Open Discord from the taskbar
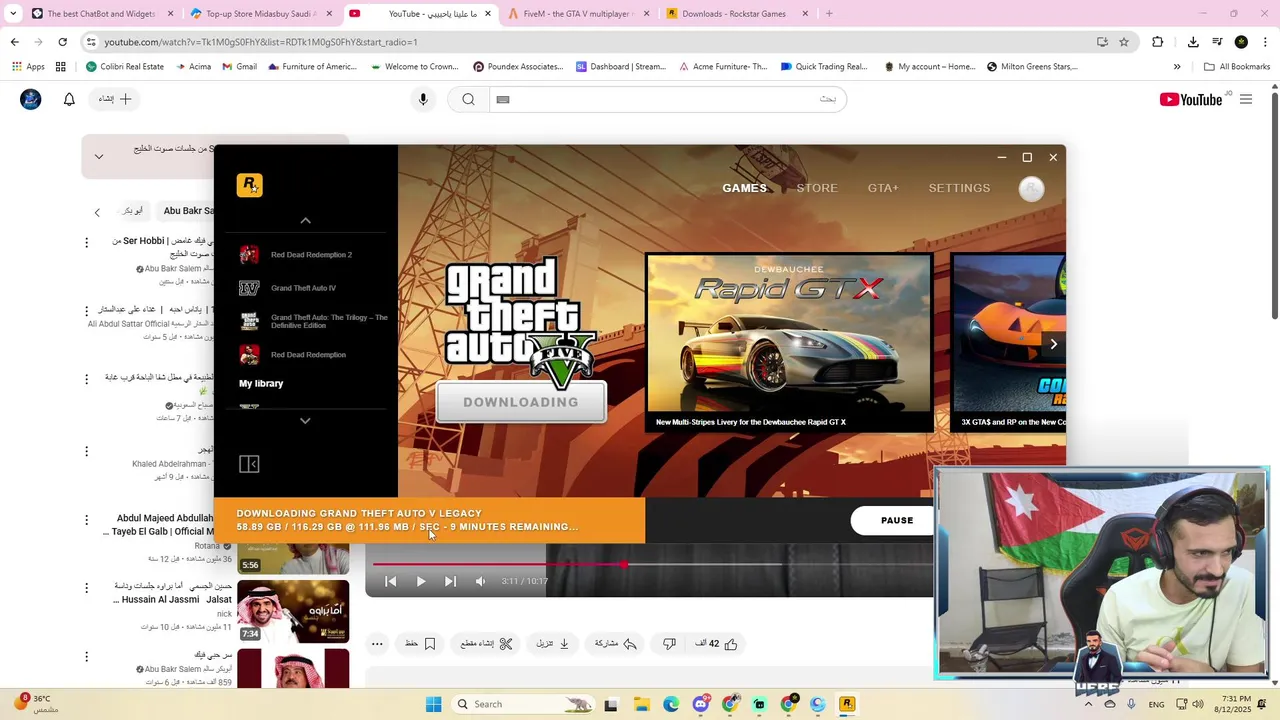The image size is (1280, 720). pyautogui.click(x=700, y=704)
